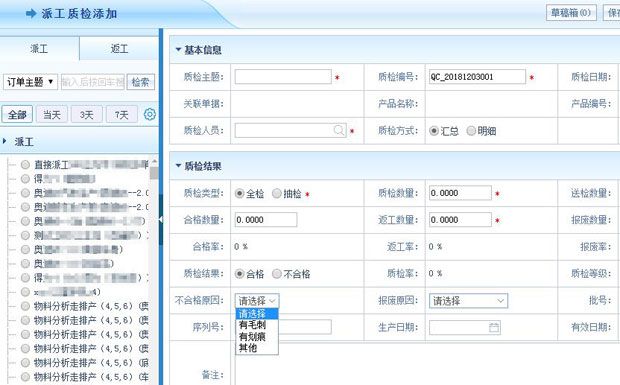Select last 物料分析走排产 row radio
Image resolution: width=620 pixels, height=385 pixels.
tap(25, 377)
